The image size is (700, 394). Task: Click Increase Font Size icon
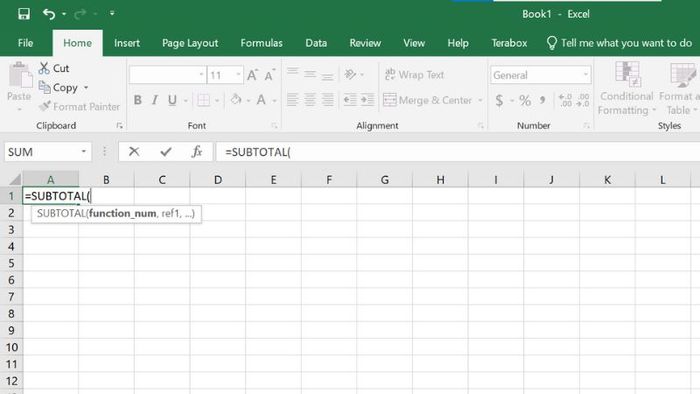253,75
